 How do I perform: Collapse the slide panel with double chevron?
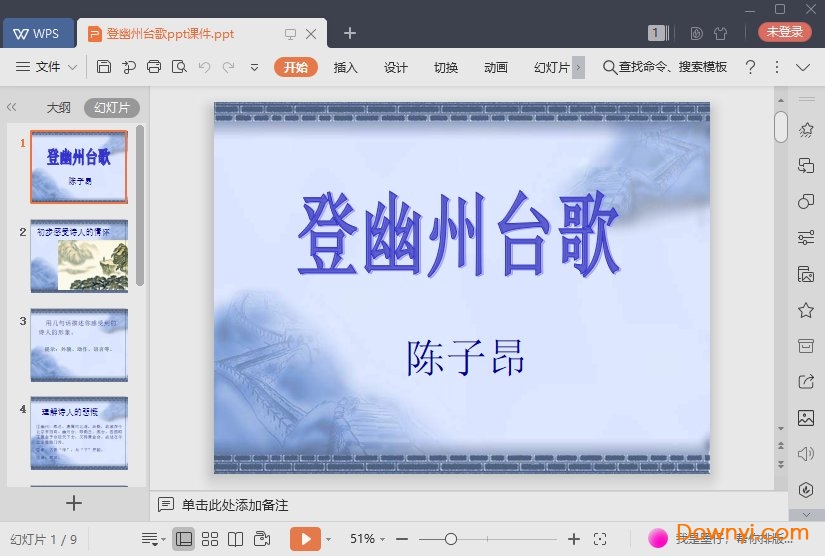(12, 107)
